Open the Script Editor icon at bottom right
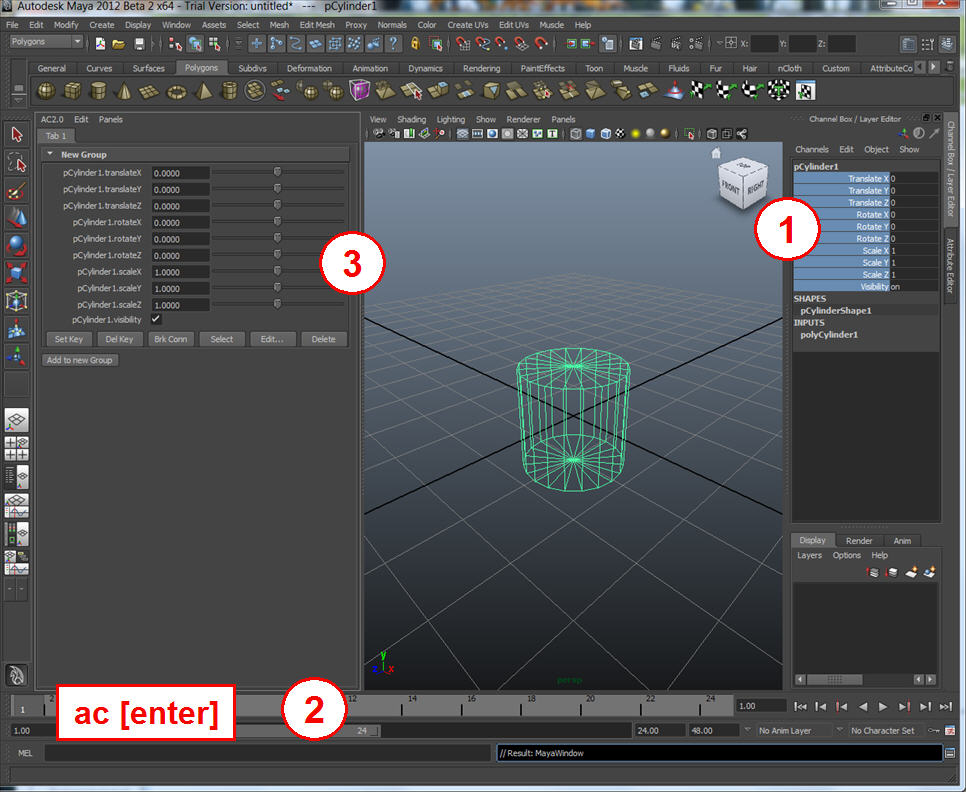The image size is (966, 792). click(949, 753)
